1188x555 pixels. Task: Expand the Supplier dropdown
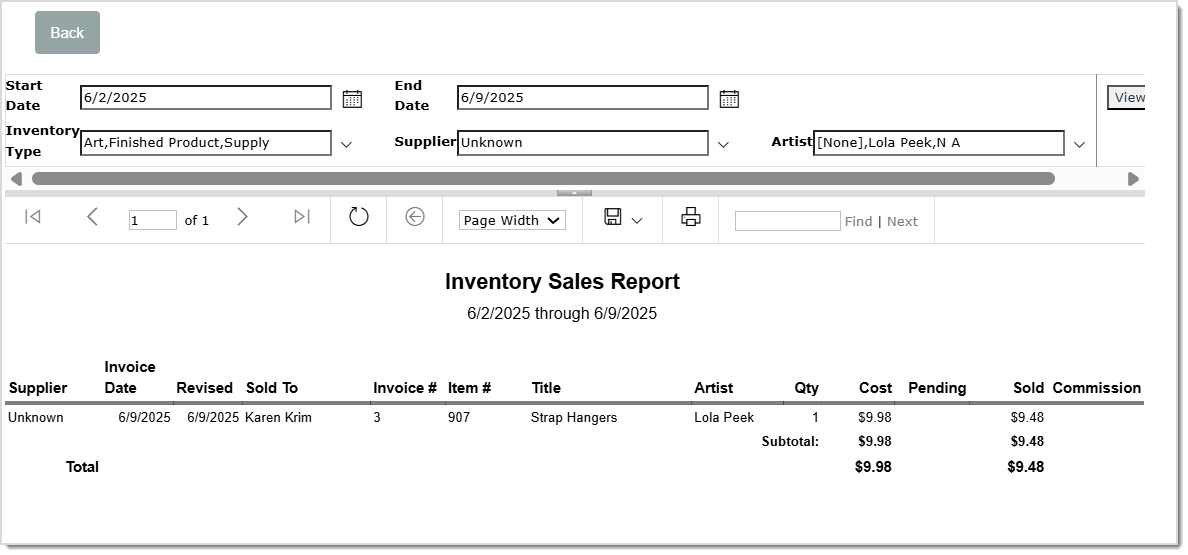coord(723,144)
